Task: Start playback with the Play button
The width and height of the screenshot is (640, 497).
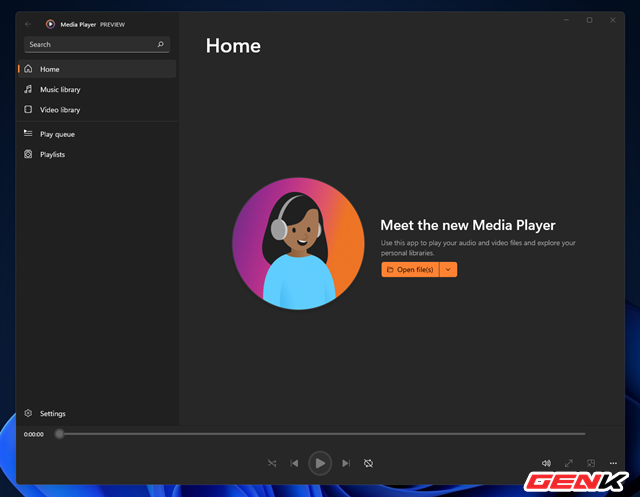Action: [320, 463]
